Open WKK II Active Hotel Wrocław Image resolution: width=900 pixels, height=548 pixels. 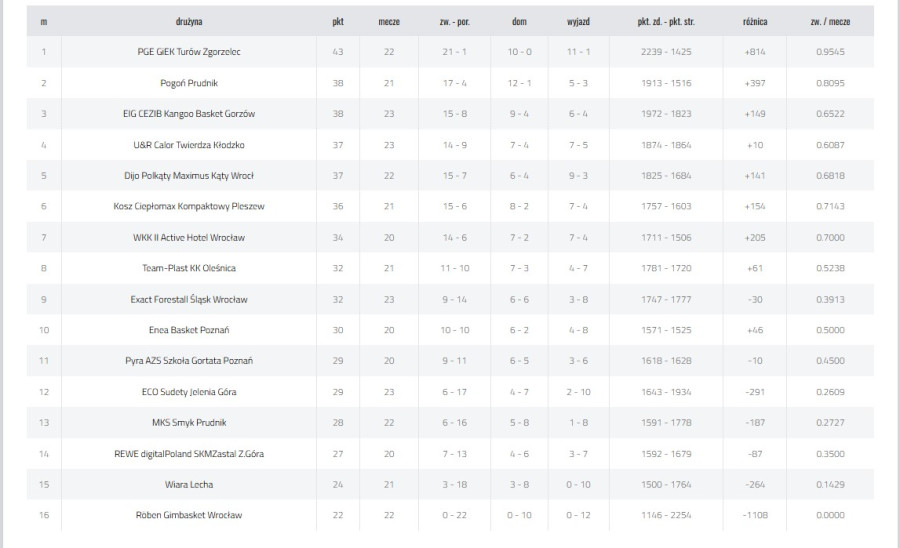click(x=189, y=238)
